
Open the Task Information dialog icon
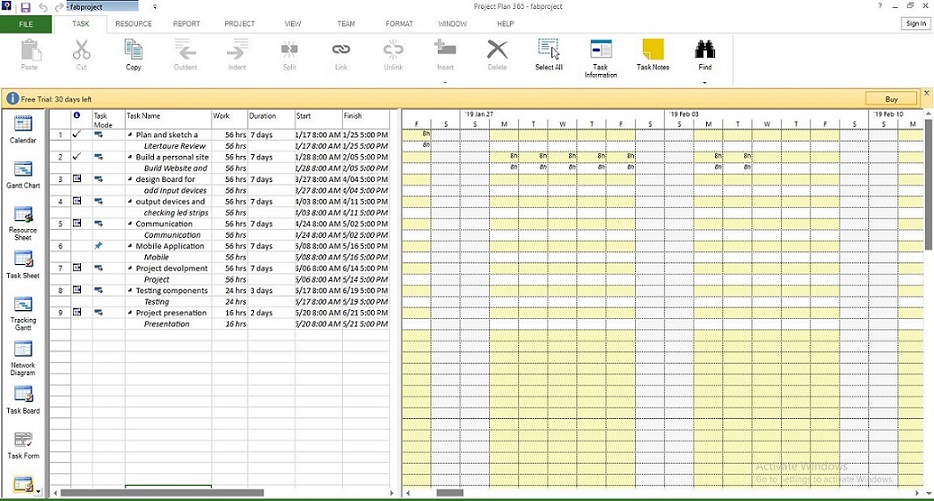click(600, 49)
